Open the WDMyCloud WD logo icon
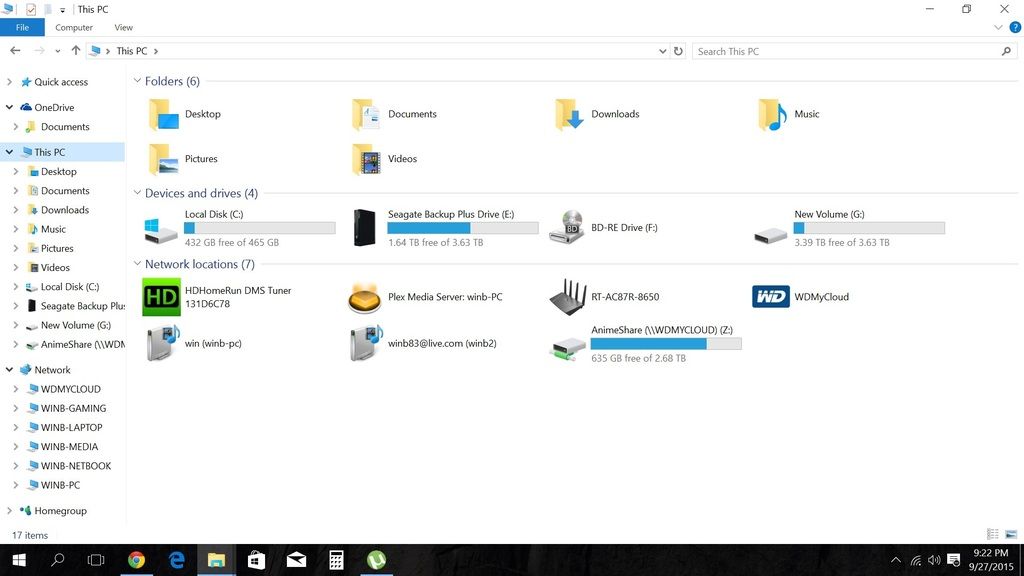Image resolution: width=1024 pixels, height=576 pixels. (x=771, y=296)
